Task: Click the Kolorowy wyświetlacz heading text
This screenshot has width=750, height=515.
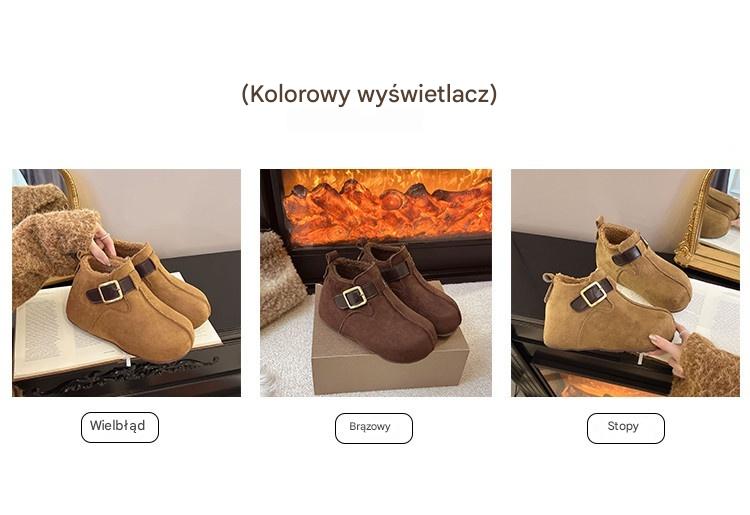Action: pyautogui.click(x=369, y=94)
